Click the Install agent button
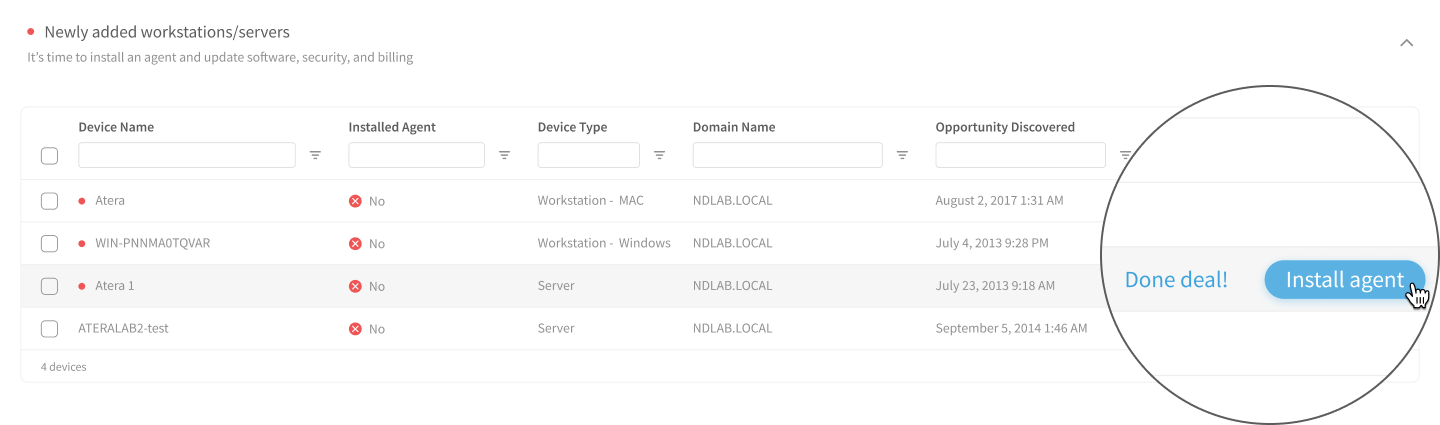Viewport: 1440px width, 425px height. (1345, 280)
